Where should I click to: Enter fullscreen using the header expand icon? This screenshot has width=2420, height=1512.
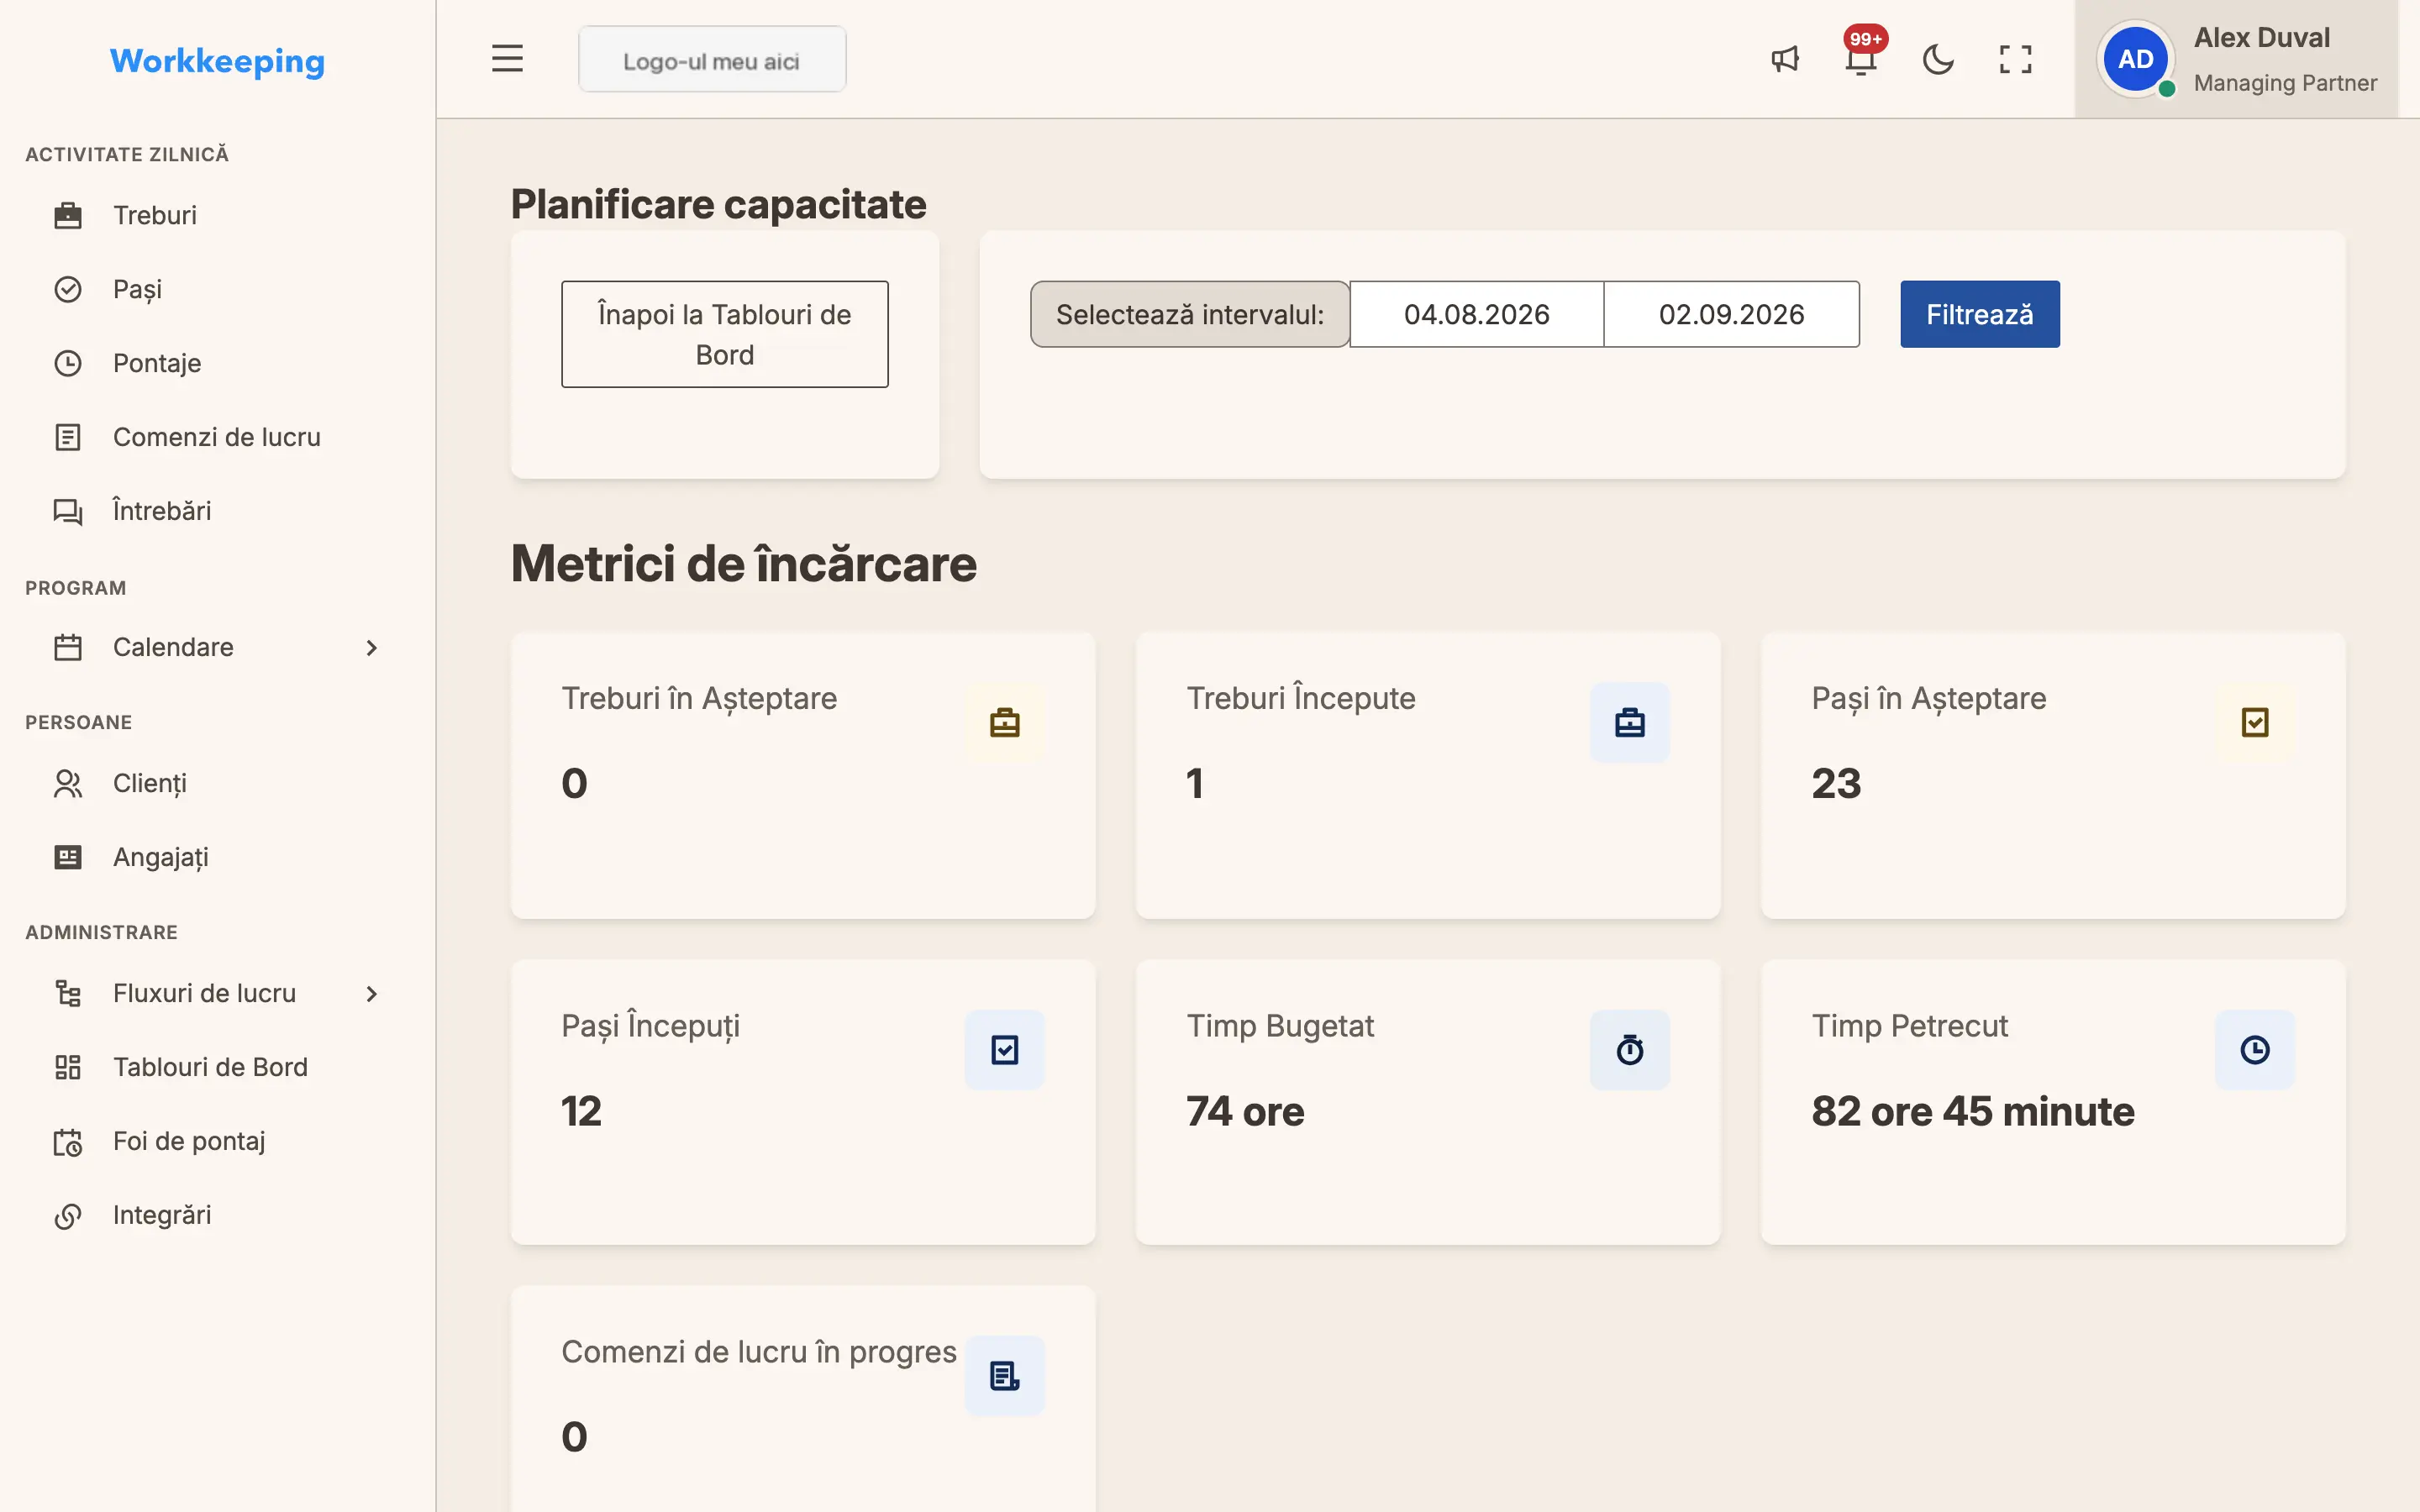2015,59
